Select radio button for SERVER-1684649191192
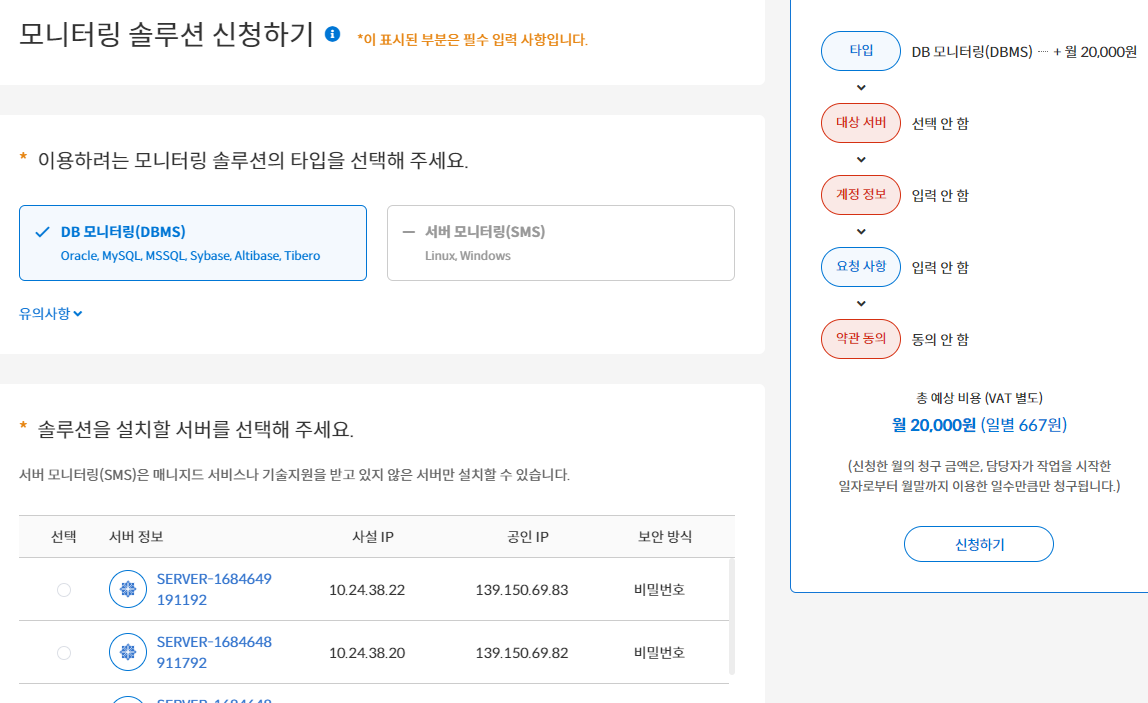 (x=64, y=589)
